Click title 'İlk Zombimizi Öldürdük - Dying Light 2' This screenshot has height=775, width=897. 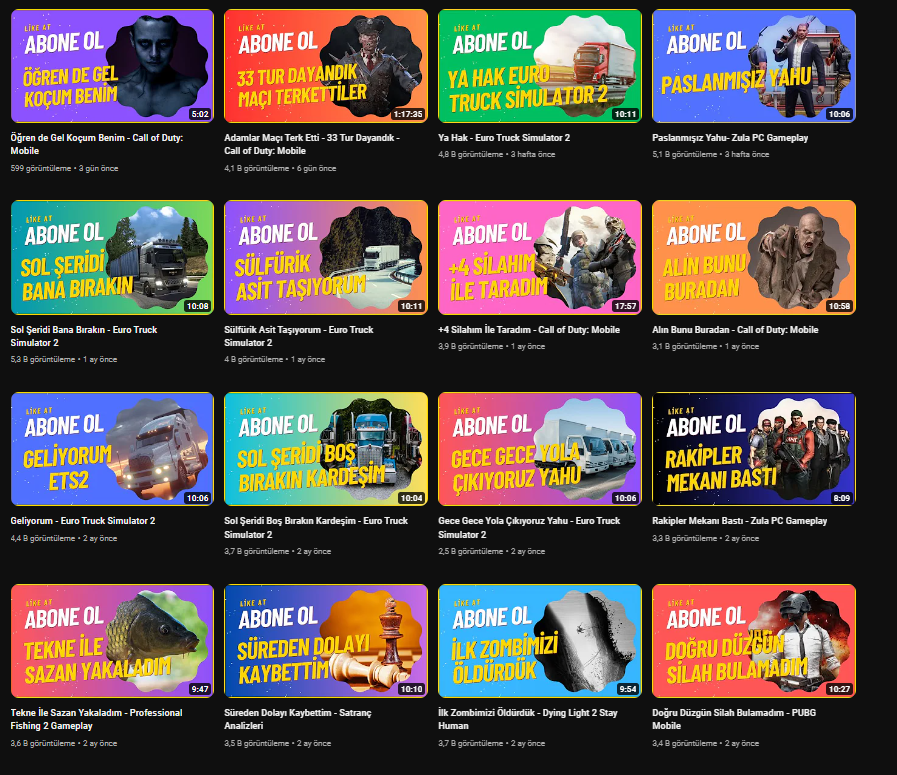click(527, 719)
